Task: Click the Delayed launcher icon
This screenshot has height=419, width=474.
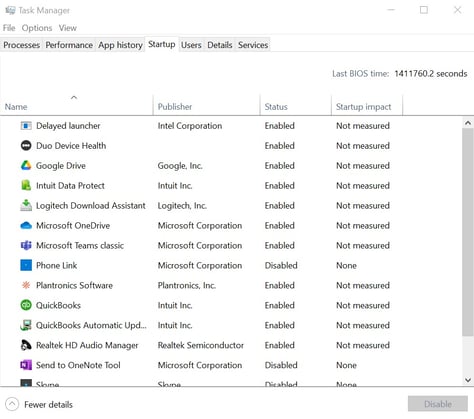Action: pos(26,126)
